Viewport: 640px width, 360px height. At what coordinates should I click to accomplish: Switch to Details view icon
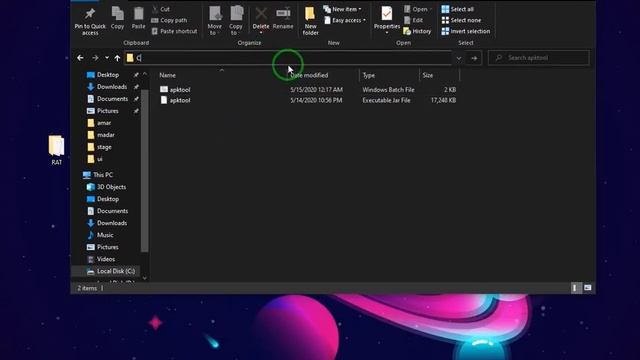tap(575, 288)
